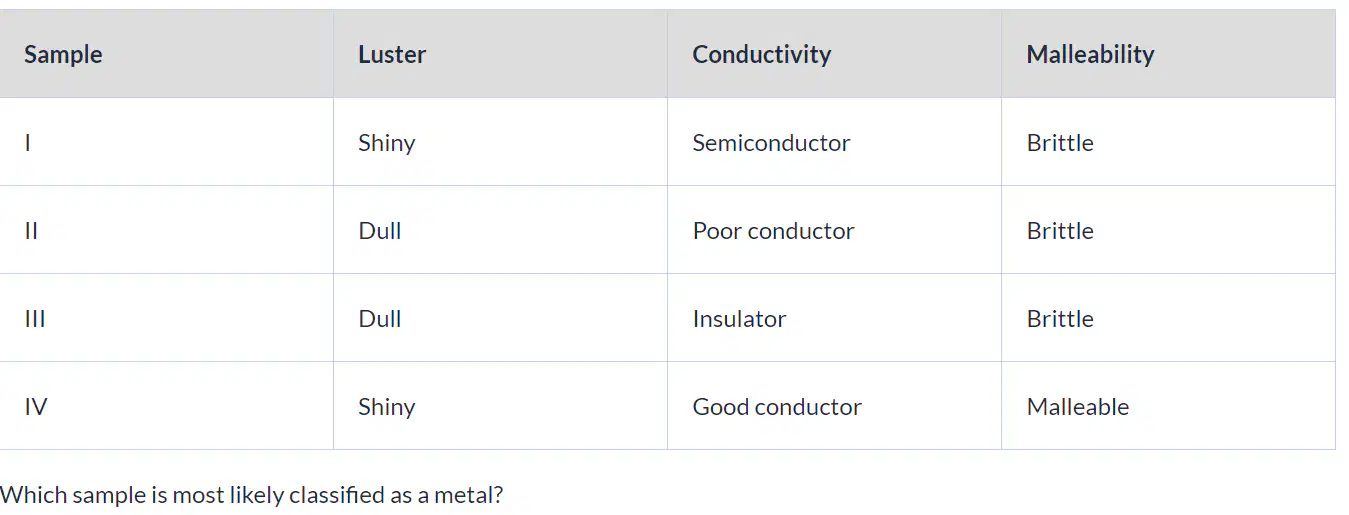Click Shiny luster cell for sample IV
The height and width of the screenshot is (515, 1349).
tap(387, 407)
